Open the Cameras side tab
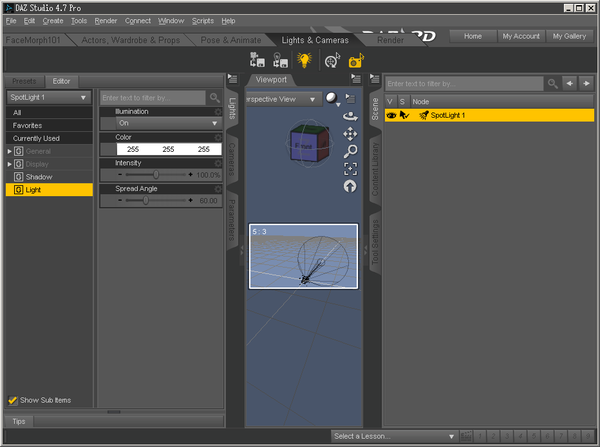The width and height of the screenshot is (600, 447). tap(232, 159)
